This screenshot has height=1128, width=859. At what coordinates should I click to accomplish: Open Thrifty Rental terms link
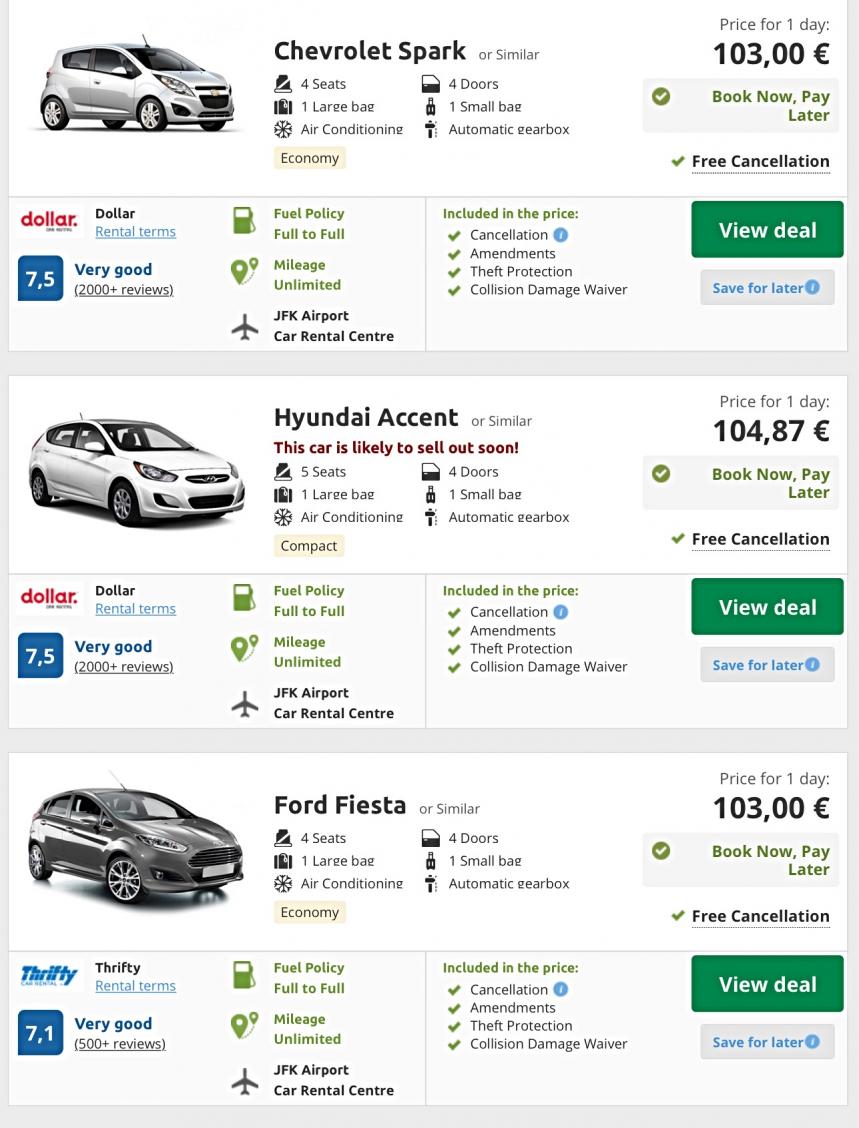click(x=135, y=986)
